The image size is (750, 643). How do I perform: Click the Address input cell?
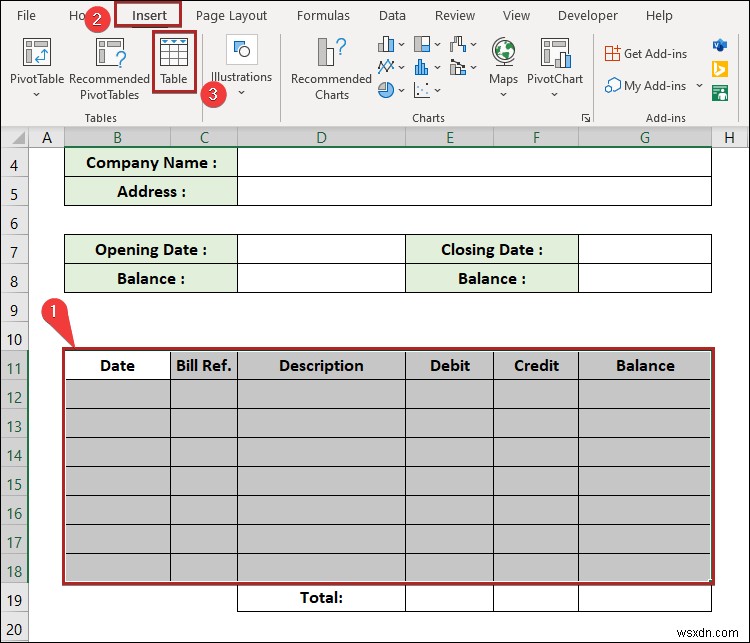pos(474,191)
